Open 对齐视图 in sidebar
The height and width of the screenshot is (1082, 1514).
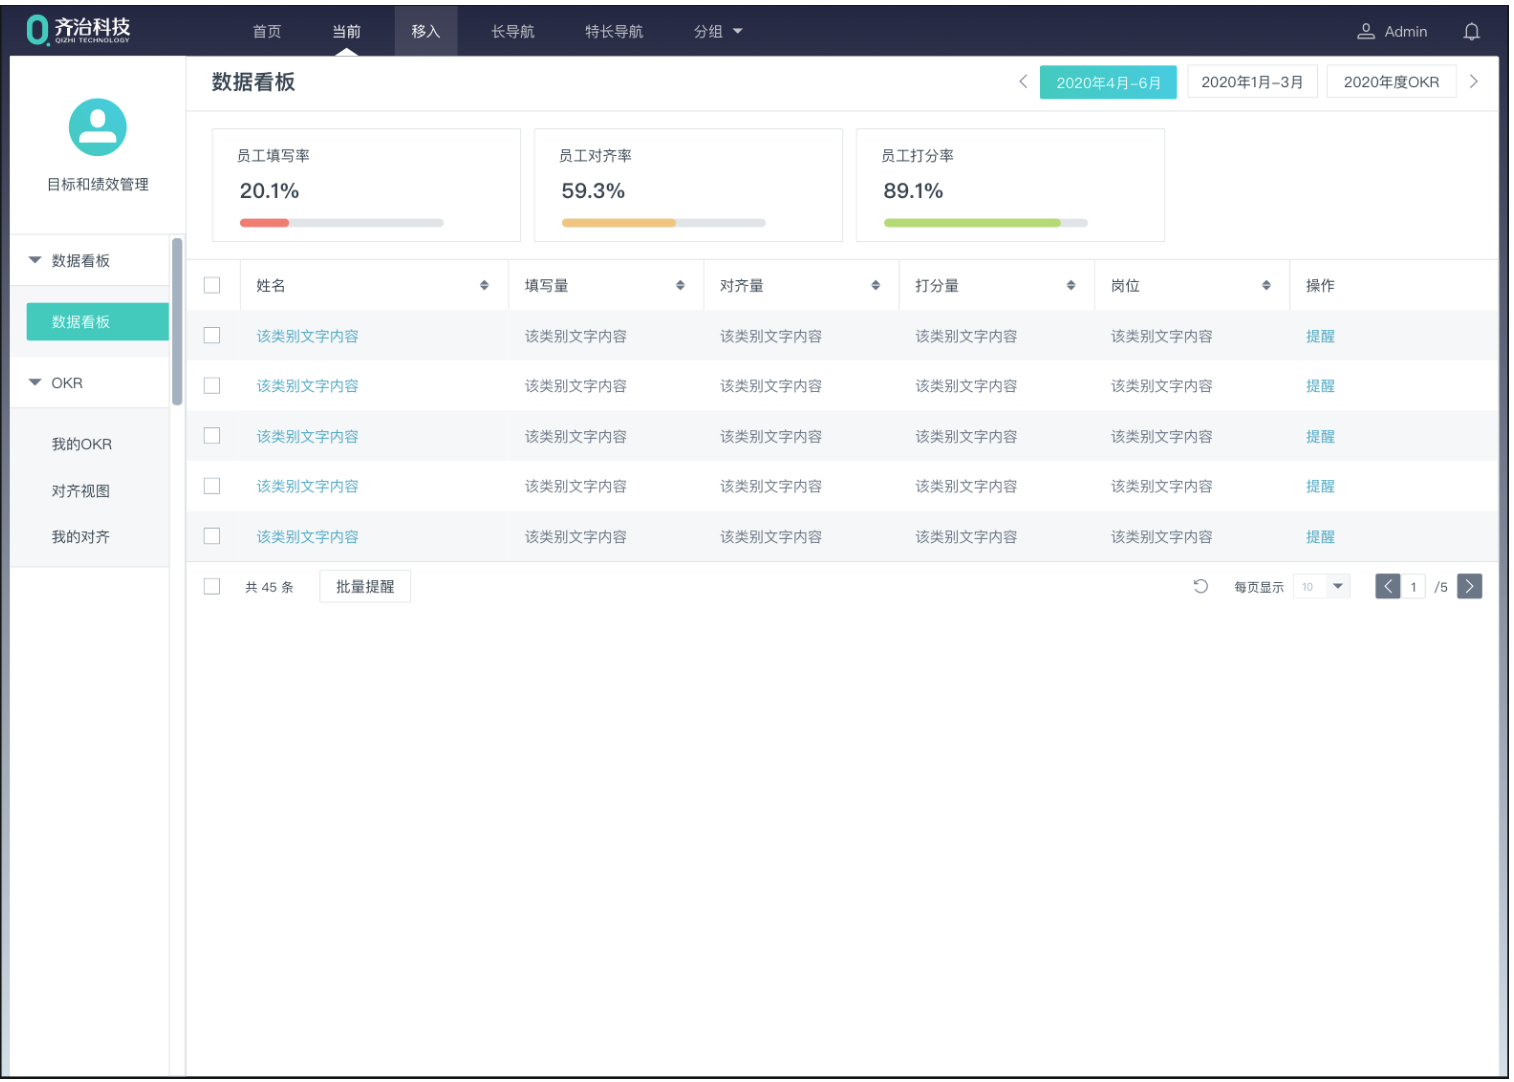[81, 491]
